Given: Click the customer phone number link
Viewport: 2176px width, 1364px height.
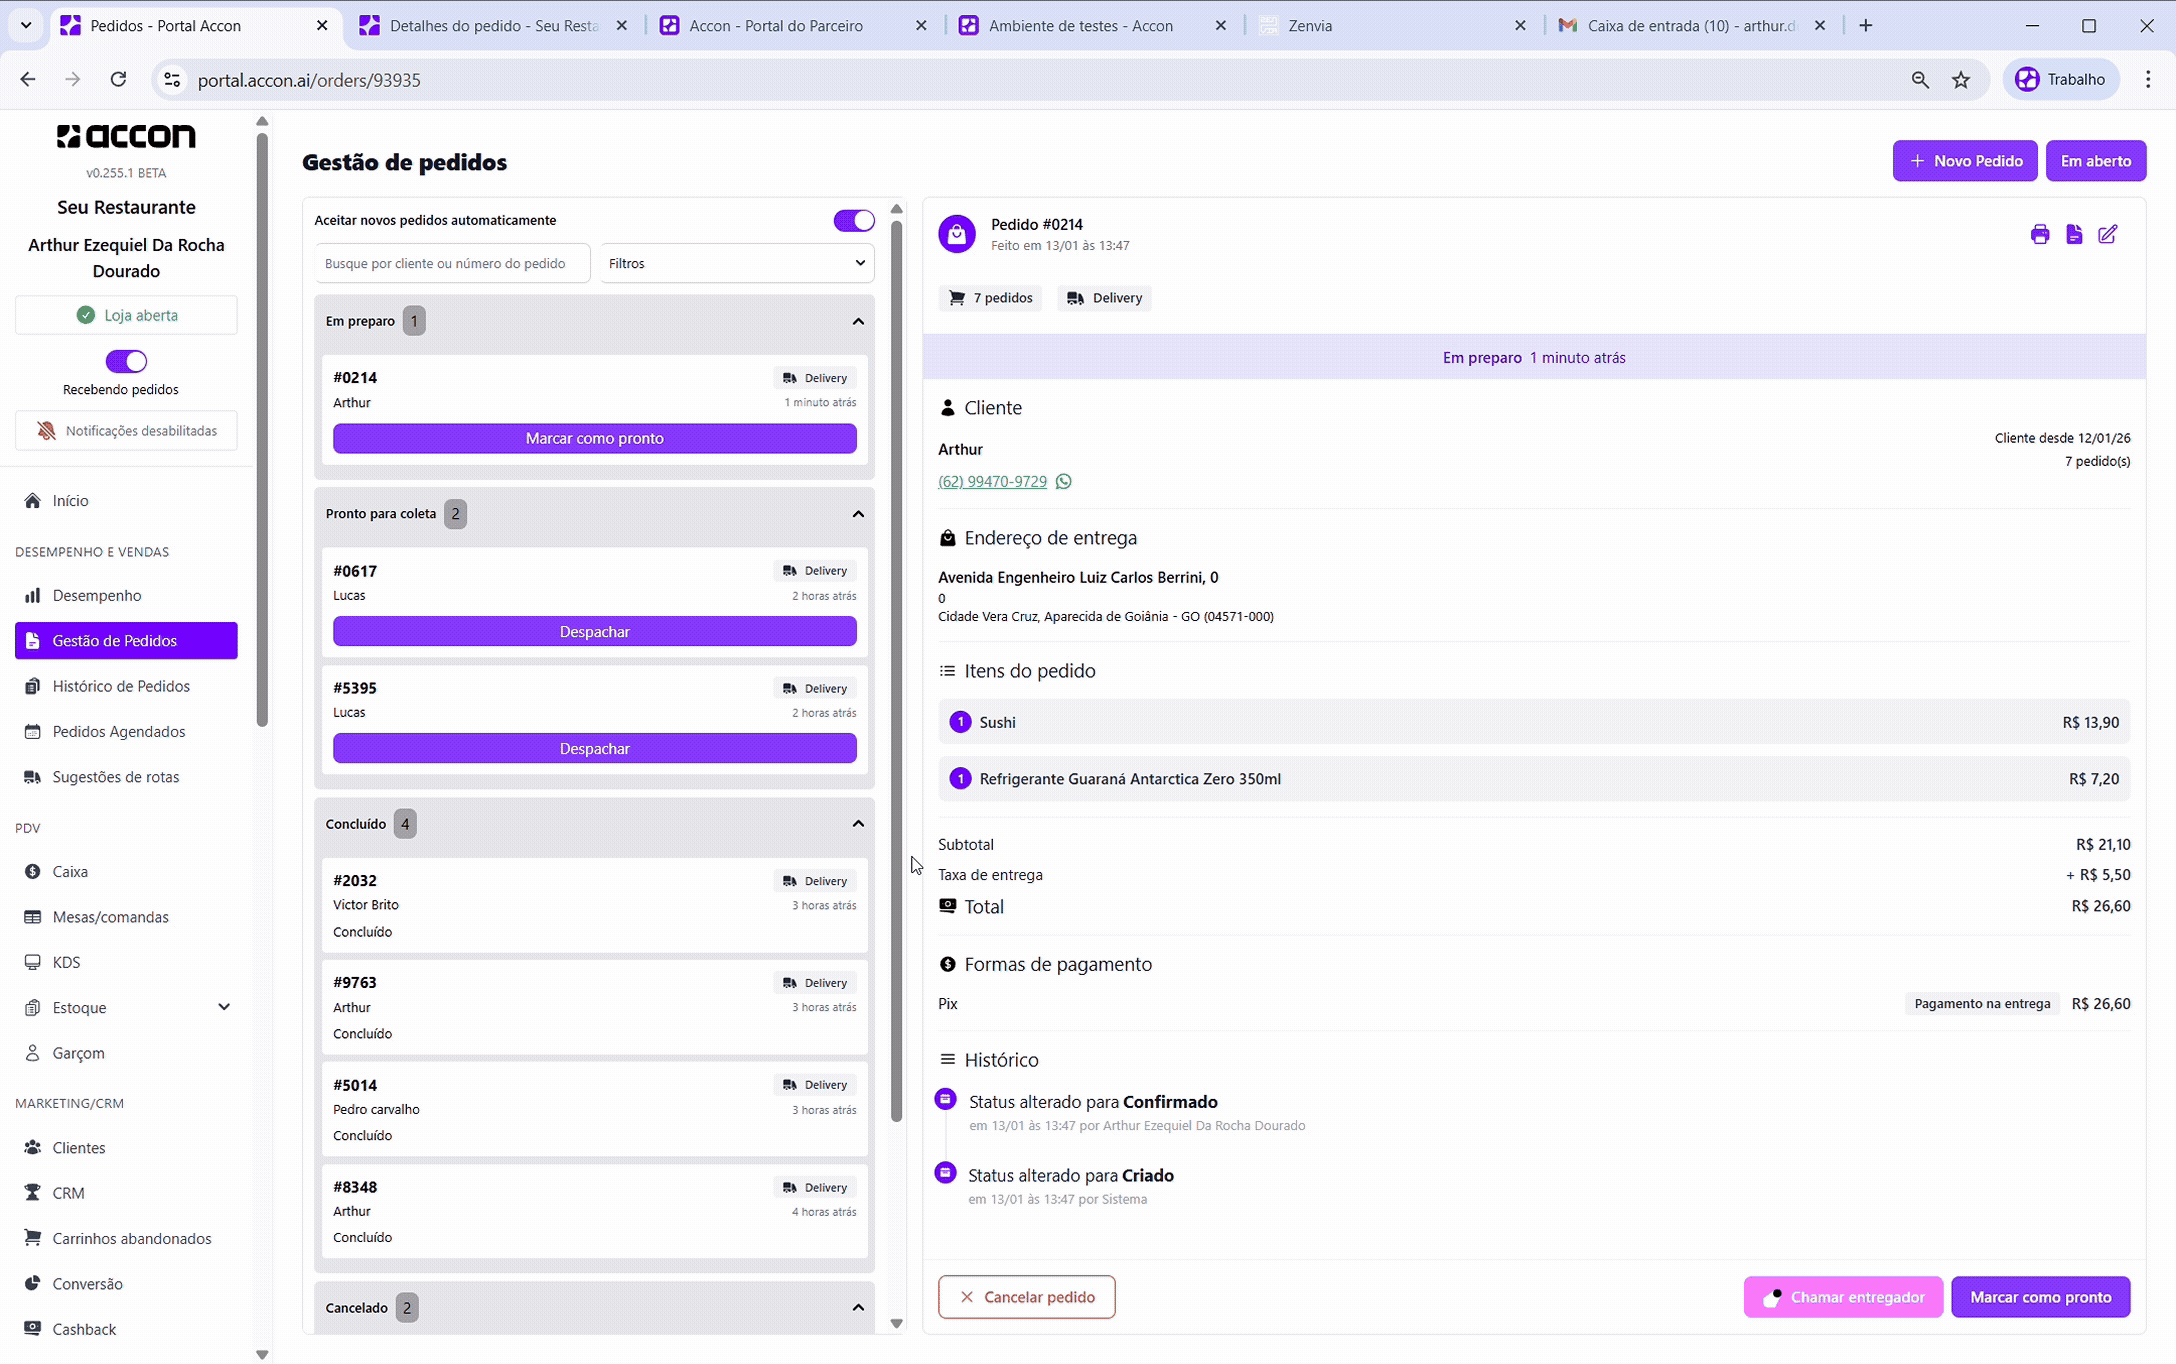Looking at the screenshot, I should click(992, 481).
